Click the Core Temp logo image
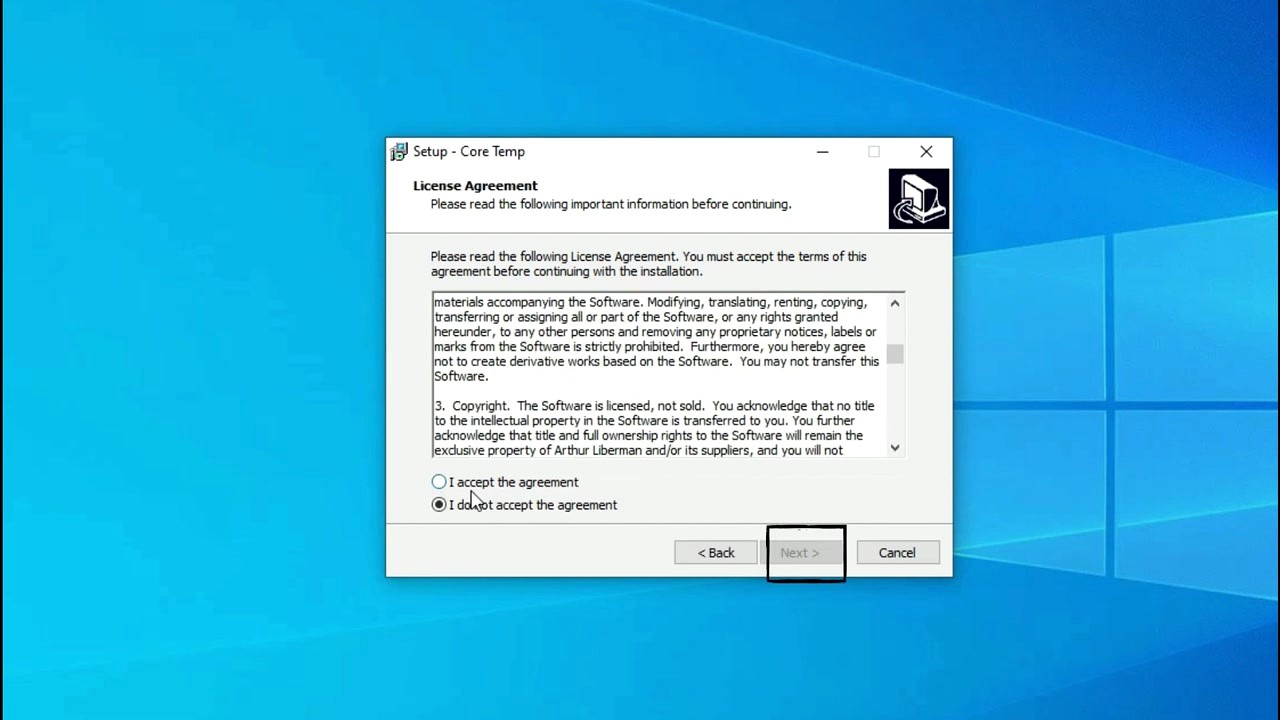Screen dimensions: 1280x720 click(x=917, y=198)
